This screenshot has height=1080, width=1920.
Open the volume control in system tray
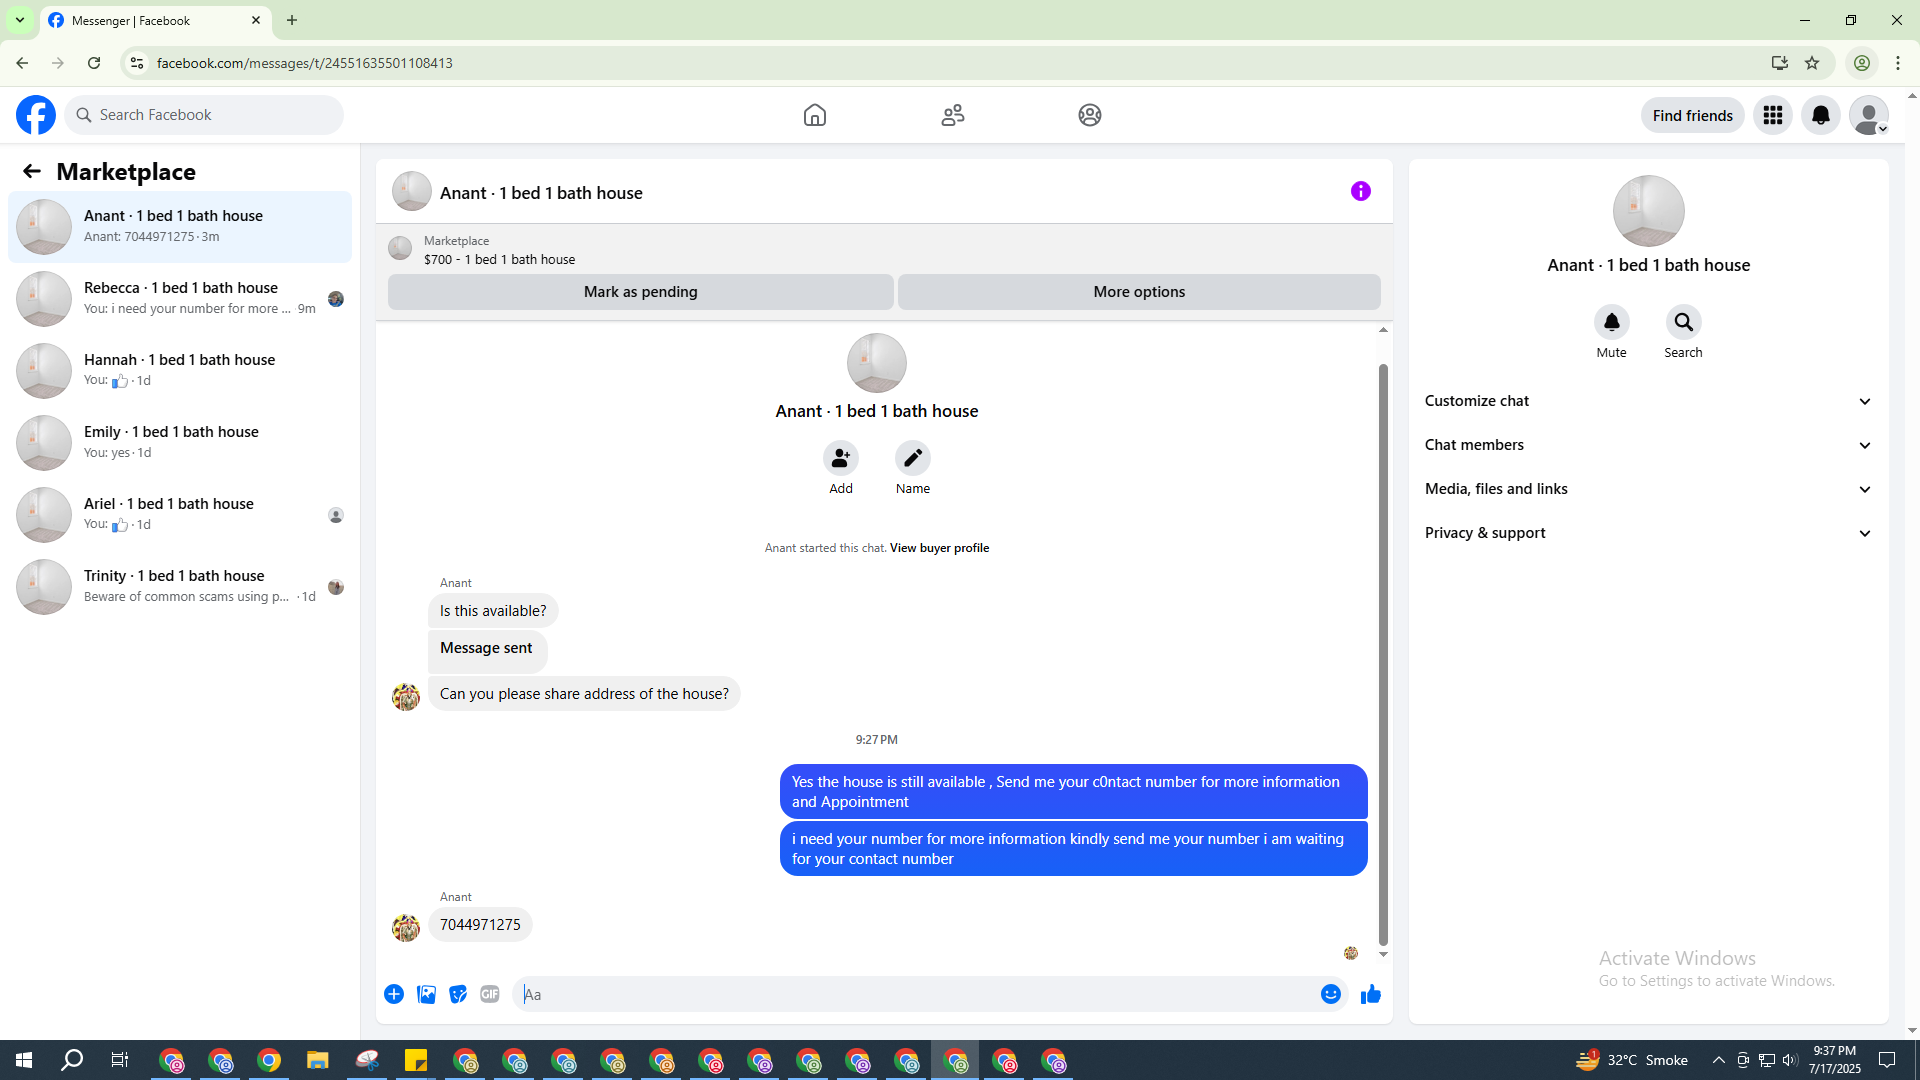[x=1790, y=1060]
